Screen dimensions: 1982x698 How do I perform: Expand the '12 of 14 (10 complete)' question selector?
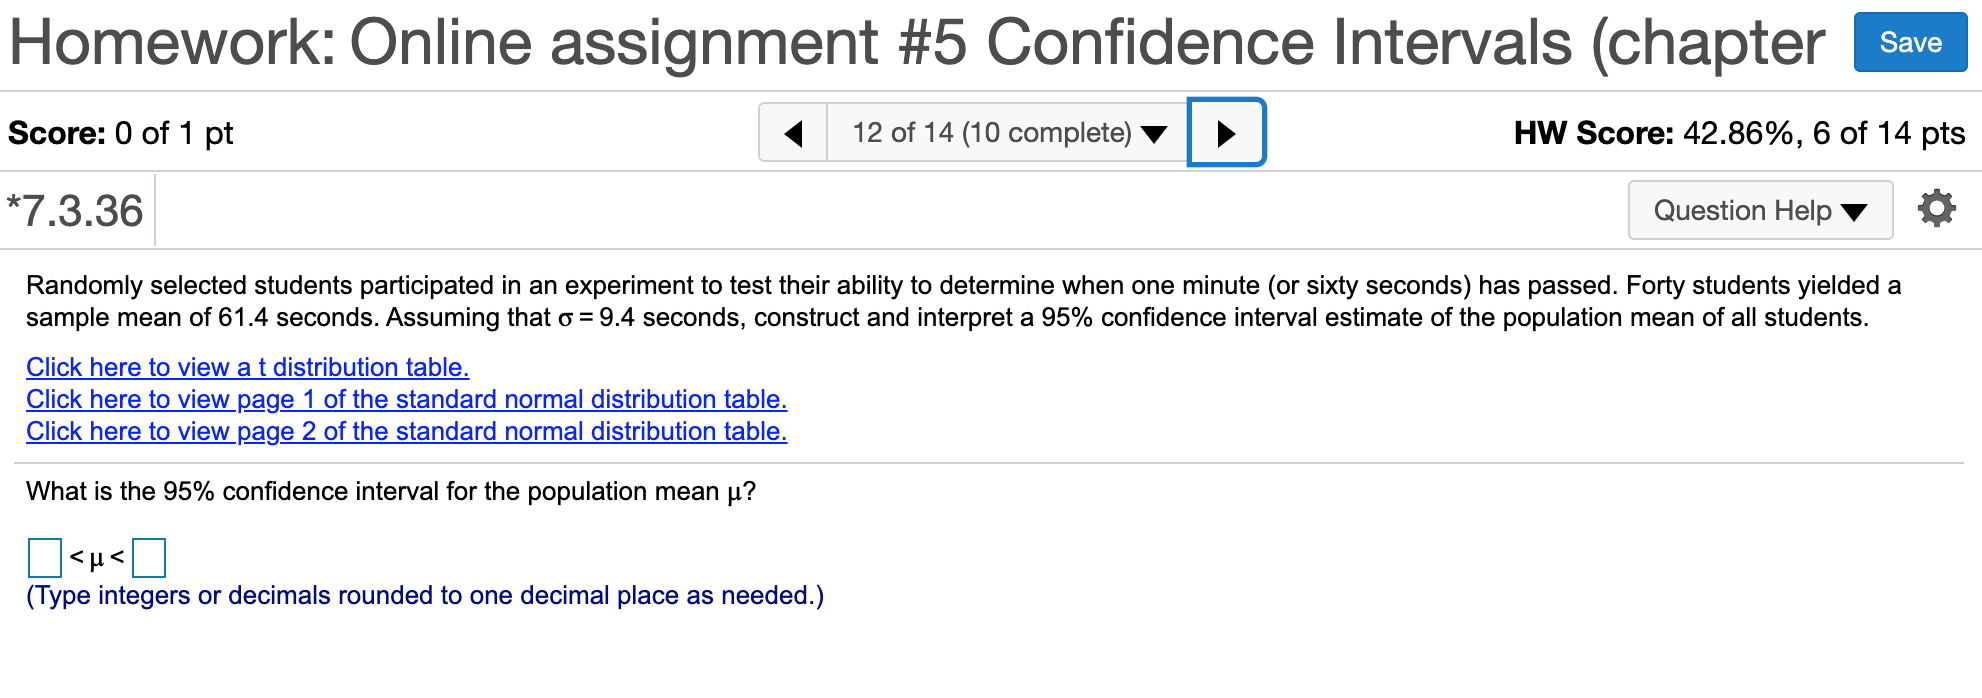(1005, 132)
